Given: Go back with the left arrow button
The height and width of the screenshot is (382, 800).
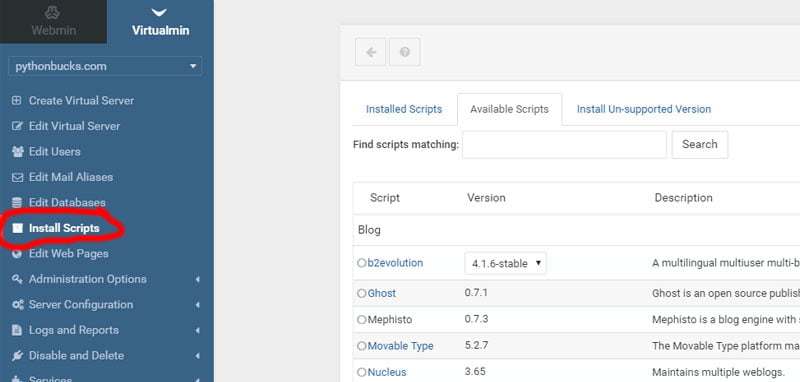Looking at the screenshot, I should click(371, 52).
